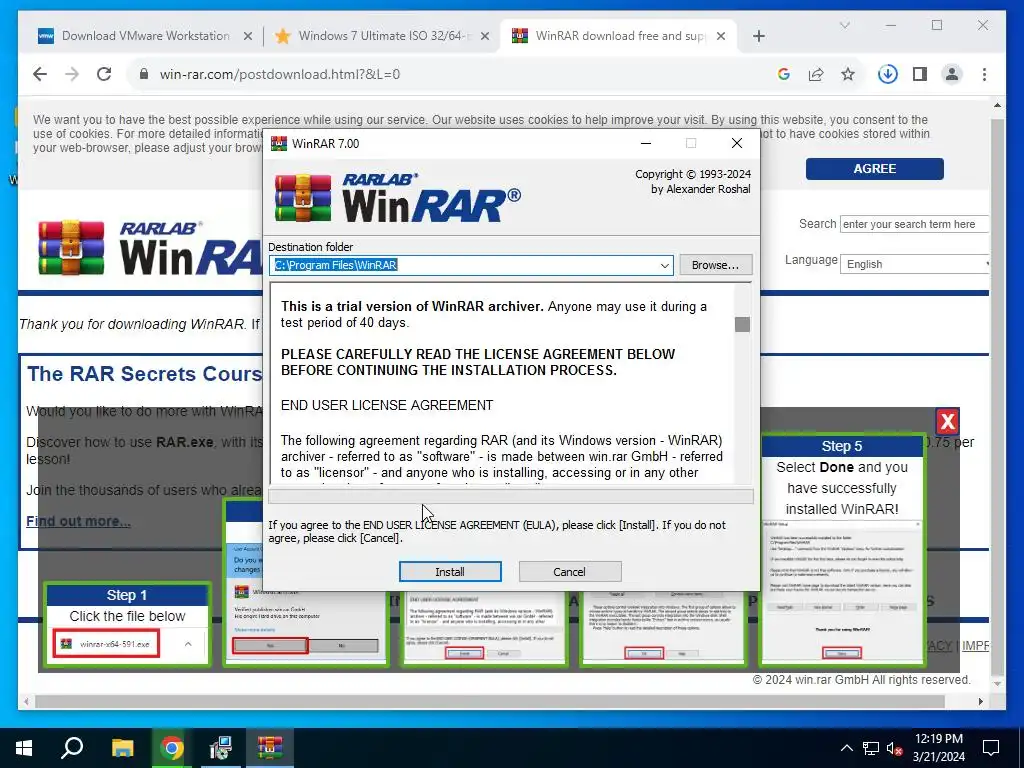Click the share page icon
This screenshot has width=1024, height=768.
click(x=816, y=74)
